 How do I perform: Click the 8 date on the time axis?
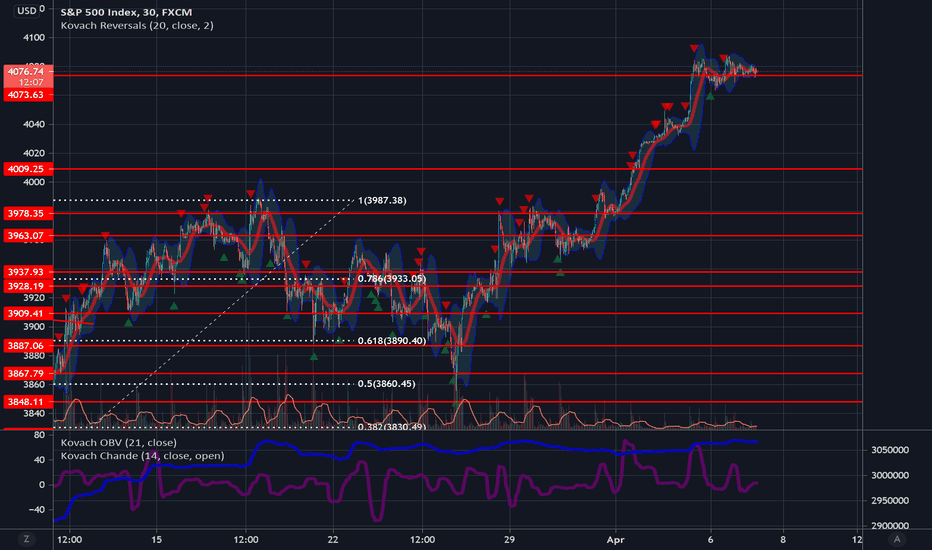783,540
